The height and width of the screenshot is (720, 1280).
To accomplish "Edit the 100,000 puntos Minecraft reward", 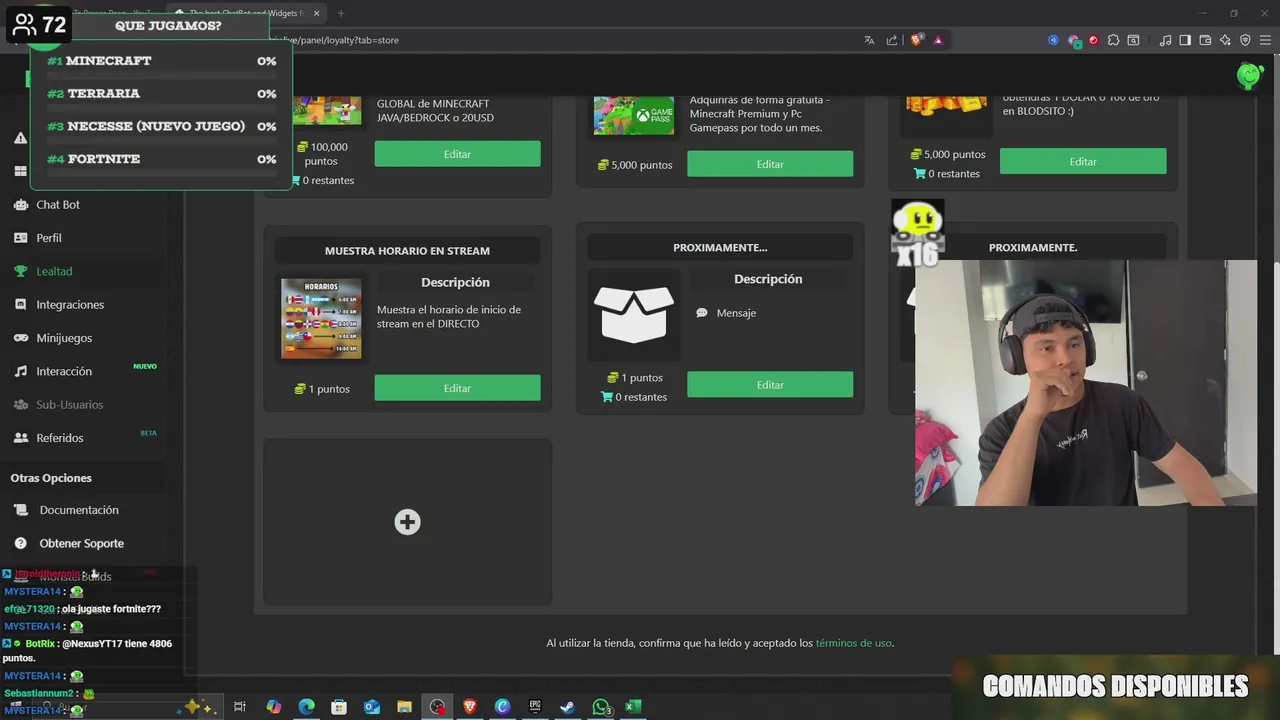I will click(x=457, y=154).
